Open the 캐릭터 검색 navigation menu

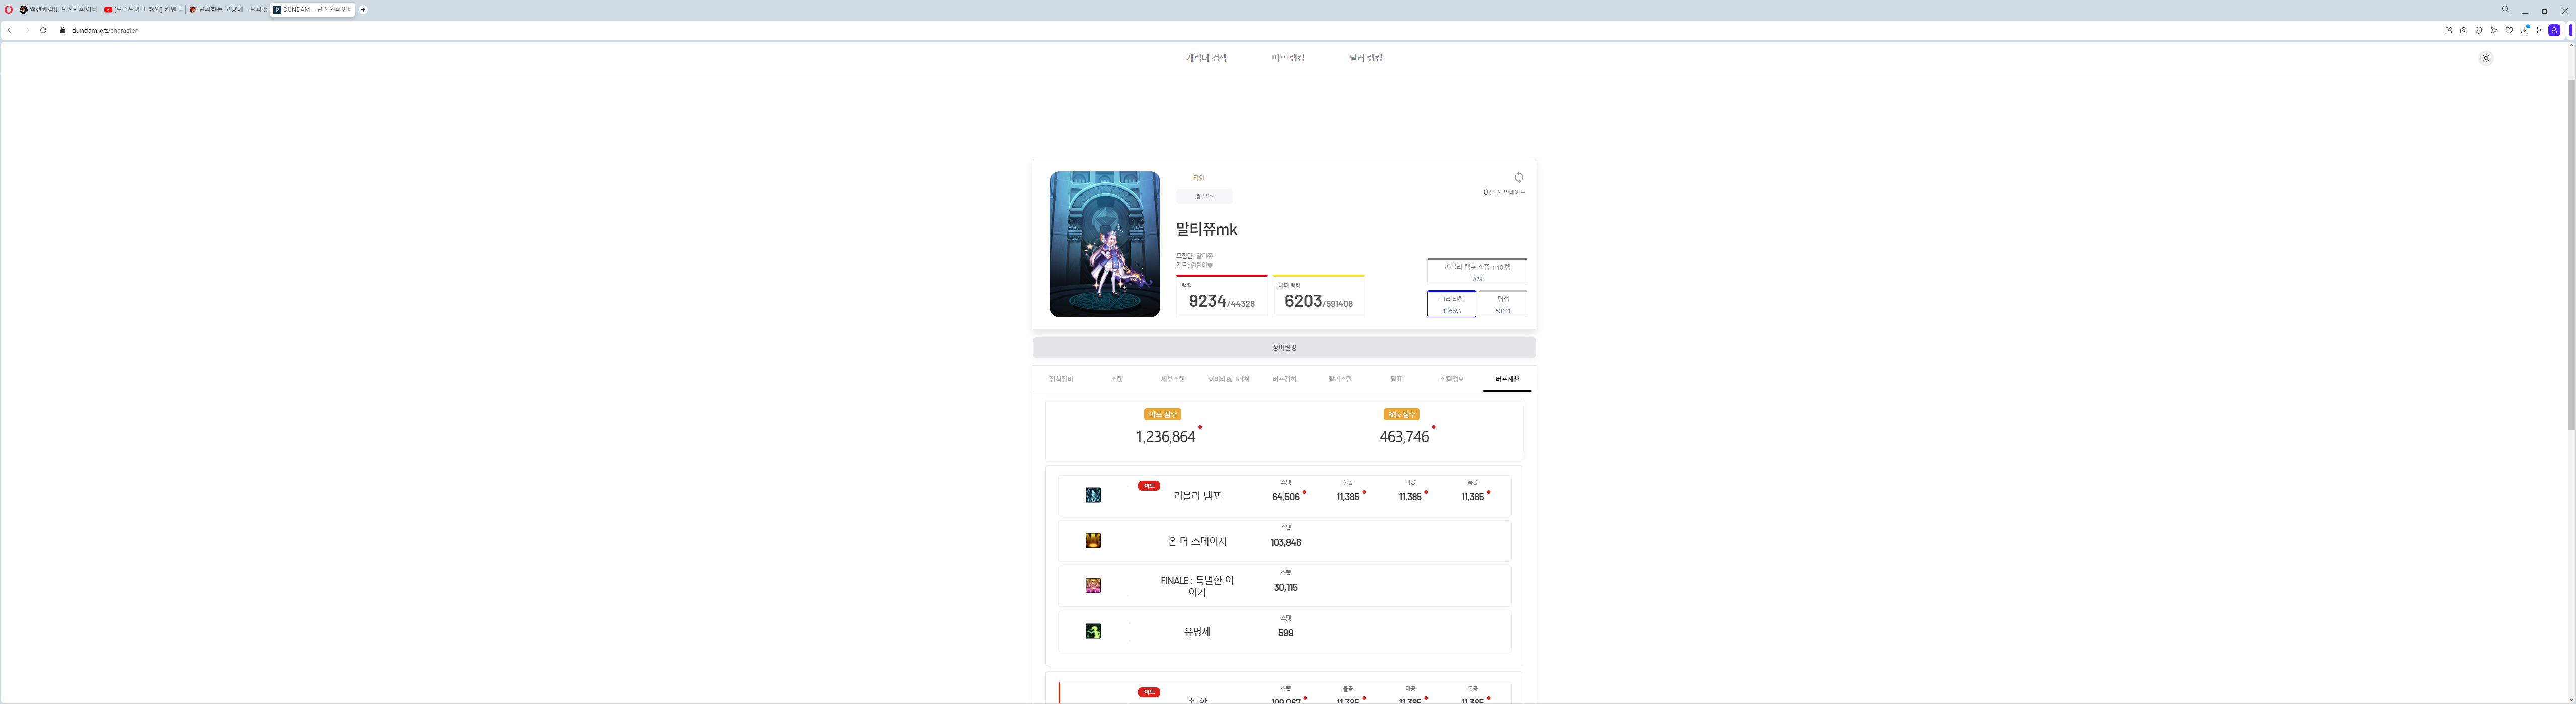(x=1206, y=58)
